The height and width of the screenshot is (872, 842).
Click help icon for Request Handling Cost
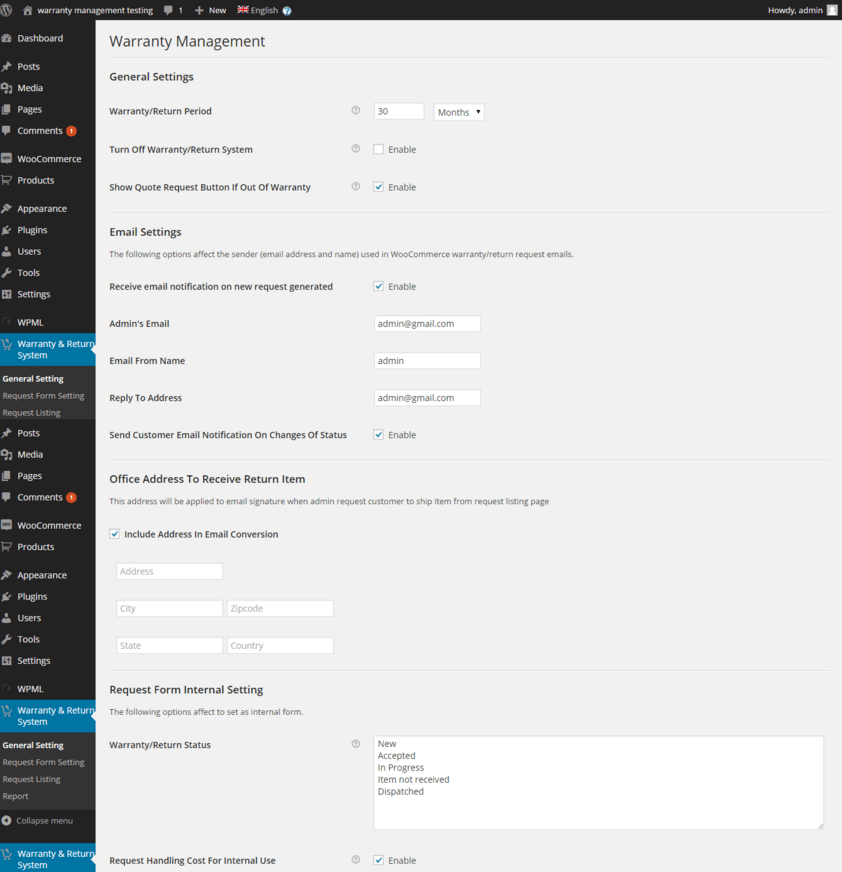(x=356, y=860)
